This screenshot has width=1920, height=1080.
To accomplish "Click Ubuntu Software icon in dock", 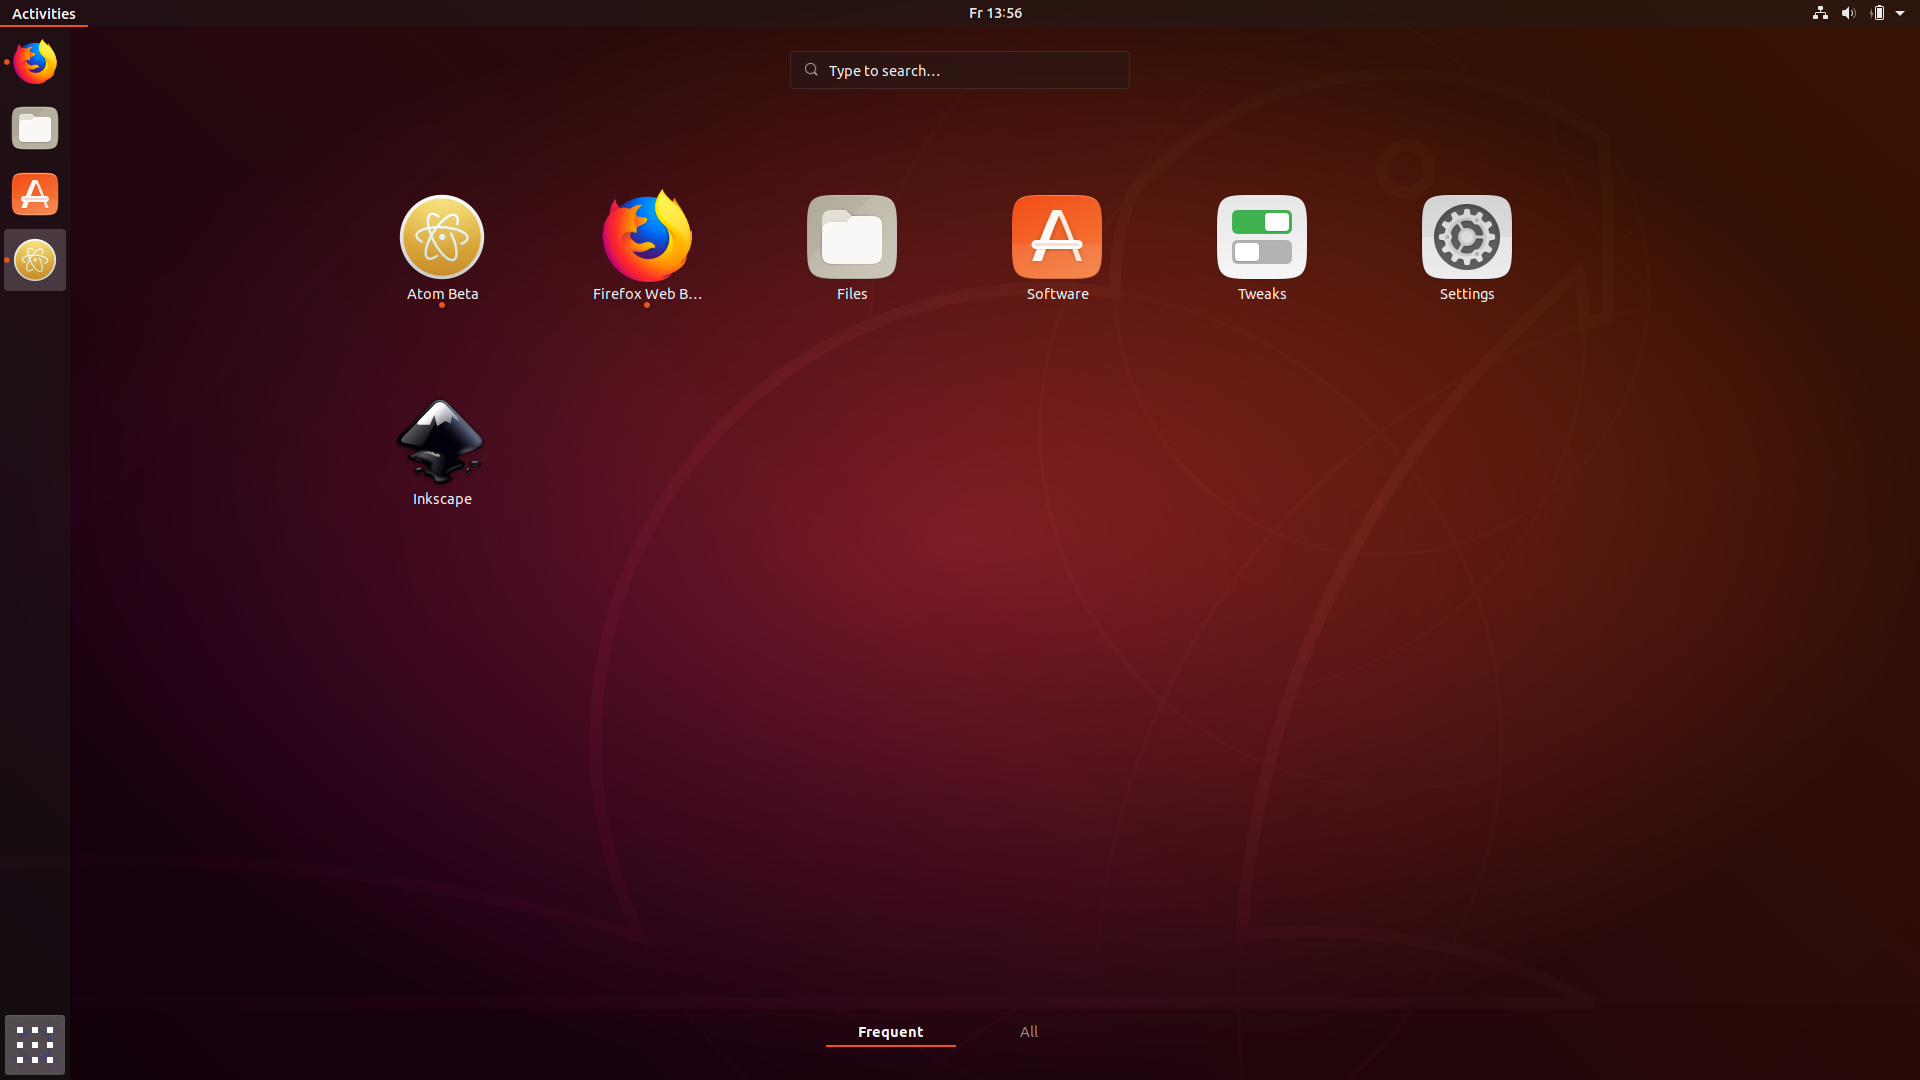I will pyautogui.click(x=35, y=194).
